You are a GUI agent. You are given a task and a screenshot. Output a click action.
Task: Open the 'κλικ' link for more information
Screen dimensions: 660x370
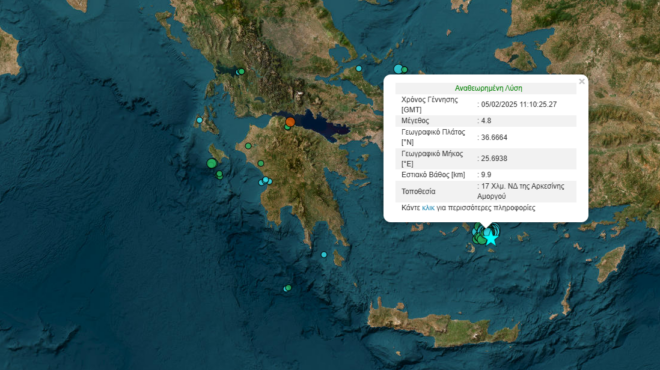(428, 208)
